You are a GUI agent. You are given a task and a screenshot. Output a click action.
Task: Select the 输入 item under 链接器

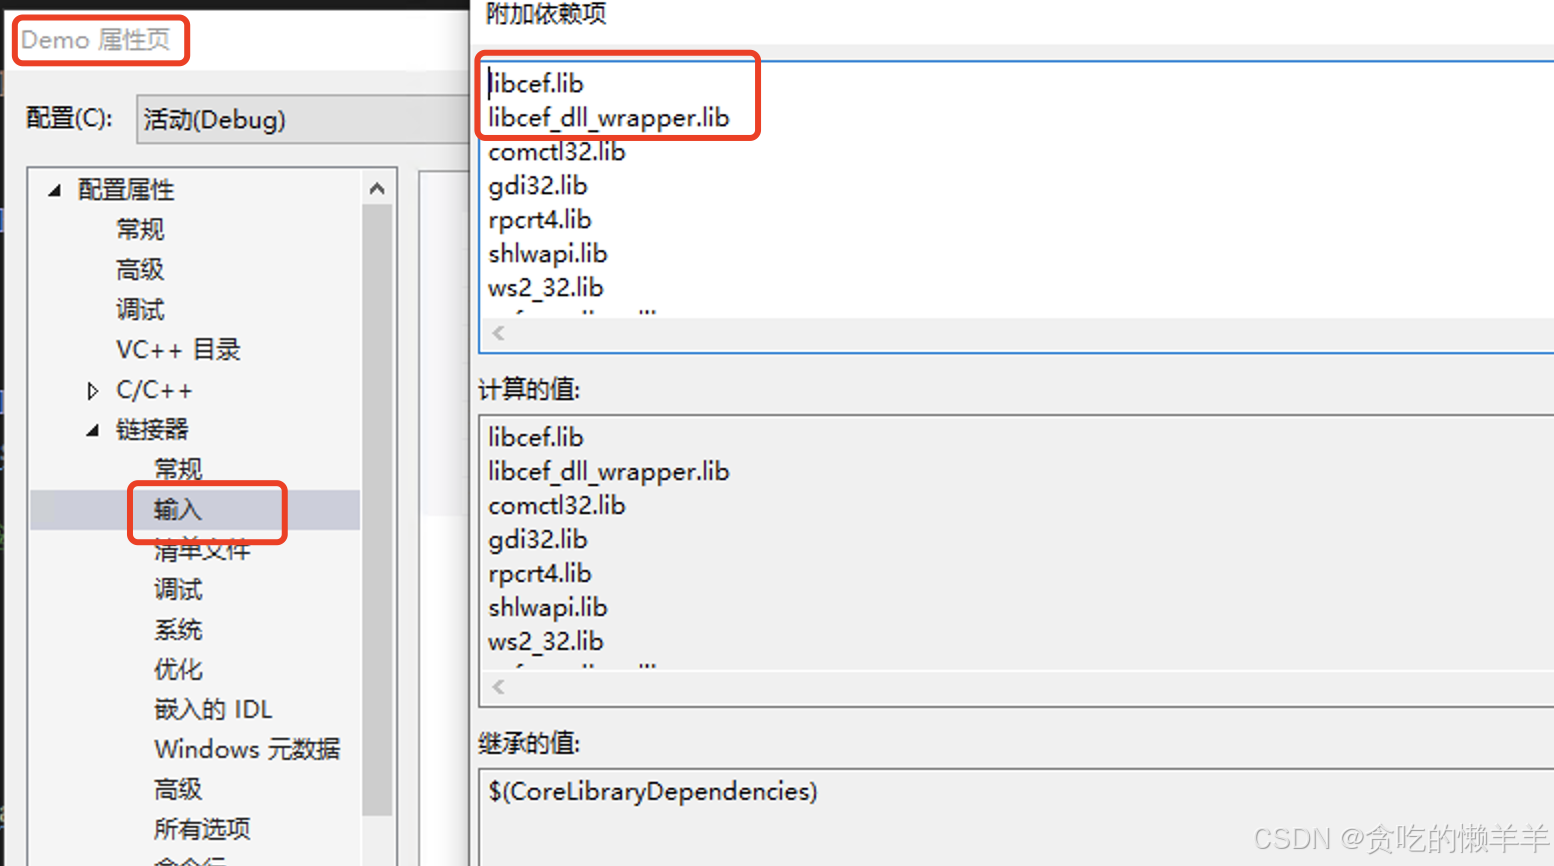point(179,509)
